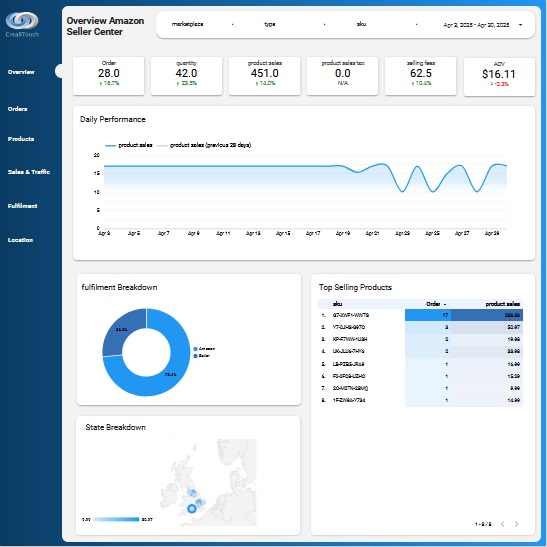Open the date range picker
Viewport: 547px width, 547px height.
click(482, 25)
